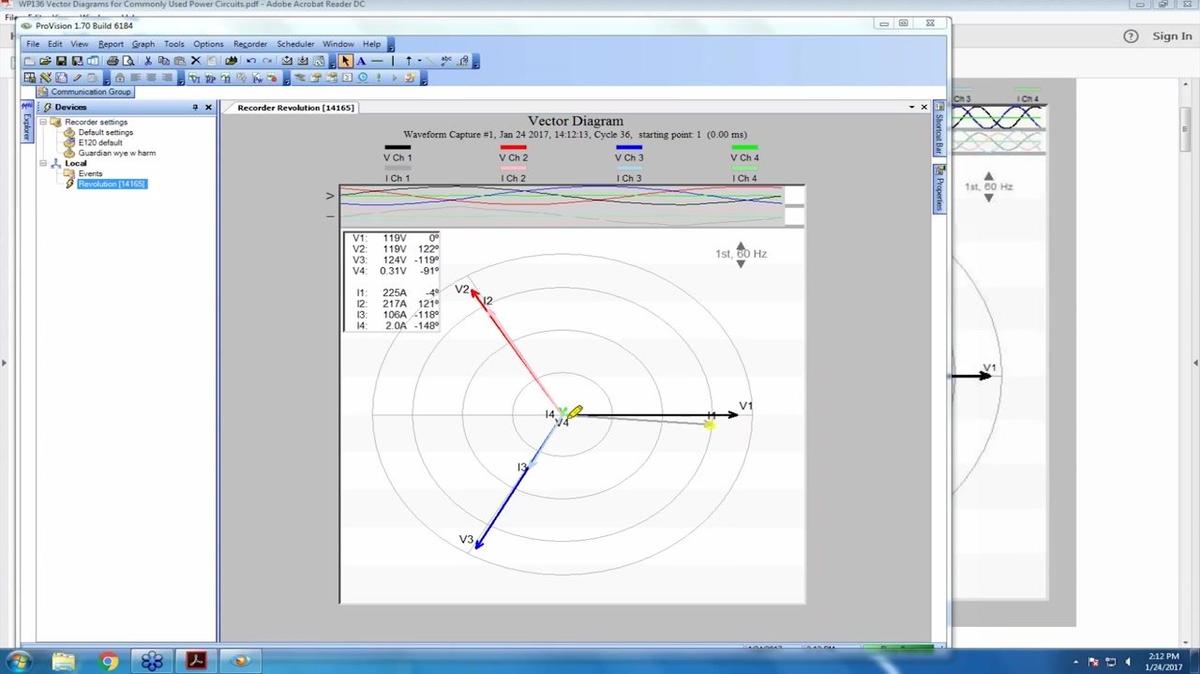Viewport: 1200px width, 674px height.
Task: Open the document tab list dropdown arrow
Action: point(911,107)
